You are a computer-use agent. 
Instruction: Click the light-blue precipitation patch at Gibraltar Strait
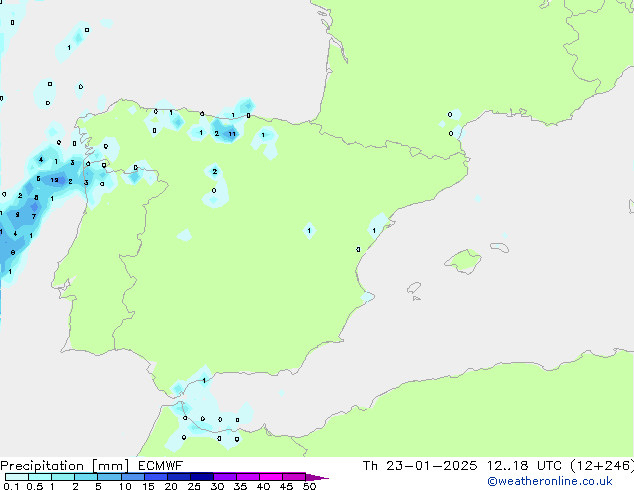click(190, 385)
